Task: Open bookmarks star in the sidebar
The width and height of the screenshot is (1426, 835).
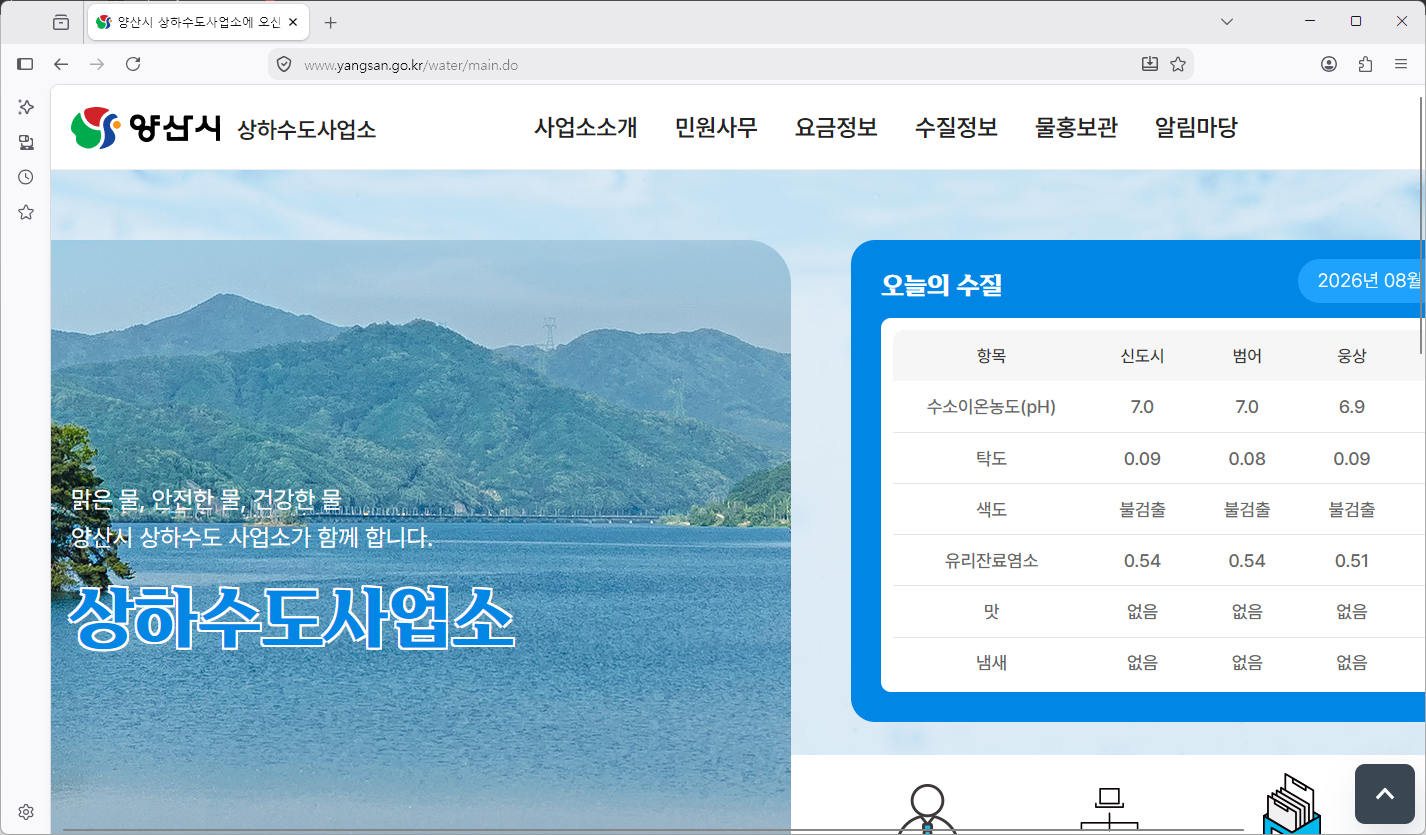Action: click(26, 212)
